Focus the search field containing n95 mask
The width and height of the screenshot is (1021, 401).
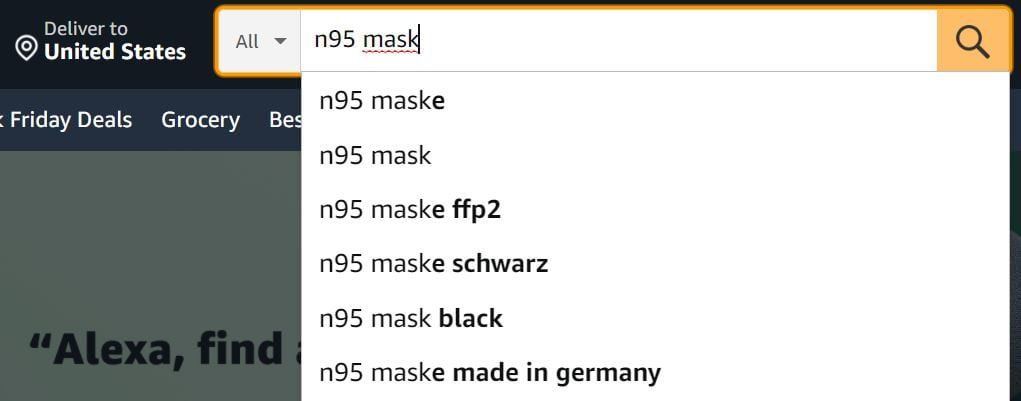pos(619,42)
